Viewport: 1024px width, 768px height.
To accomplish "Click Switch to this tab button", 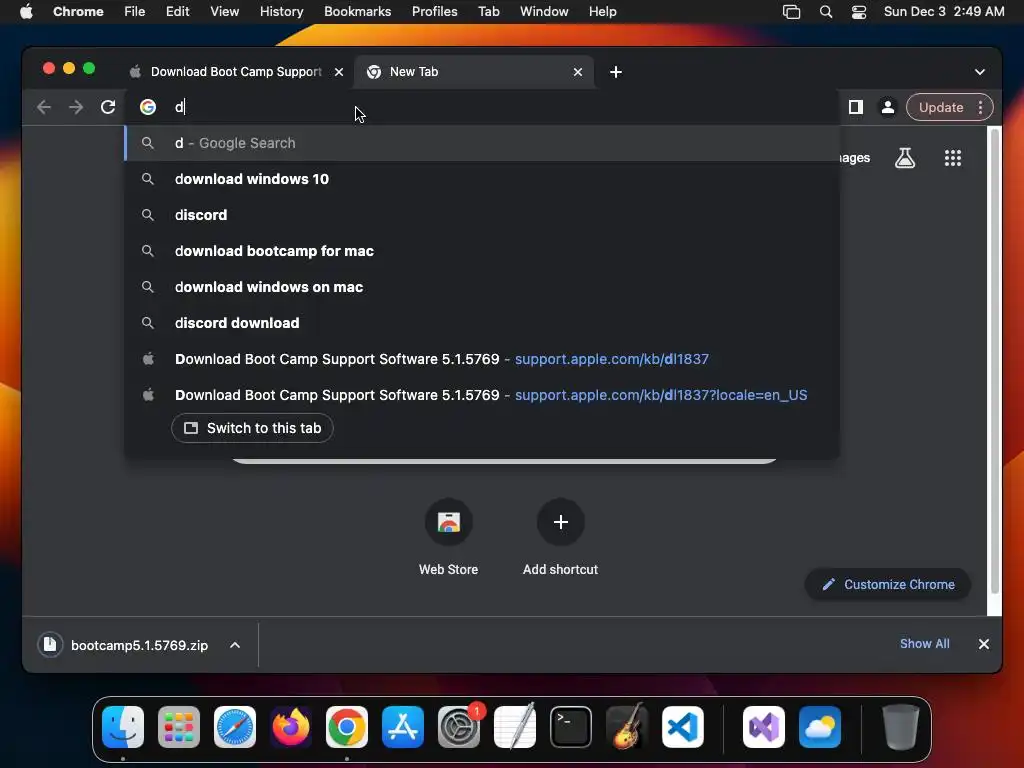I will (x=252, y=428).
